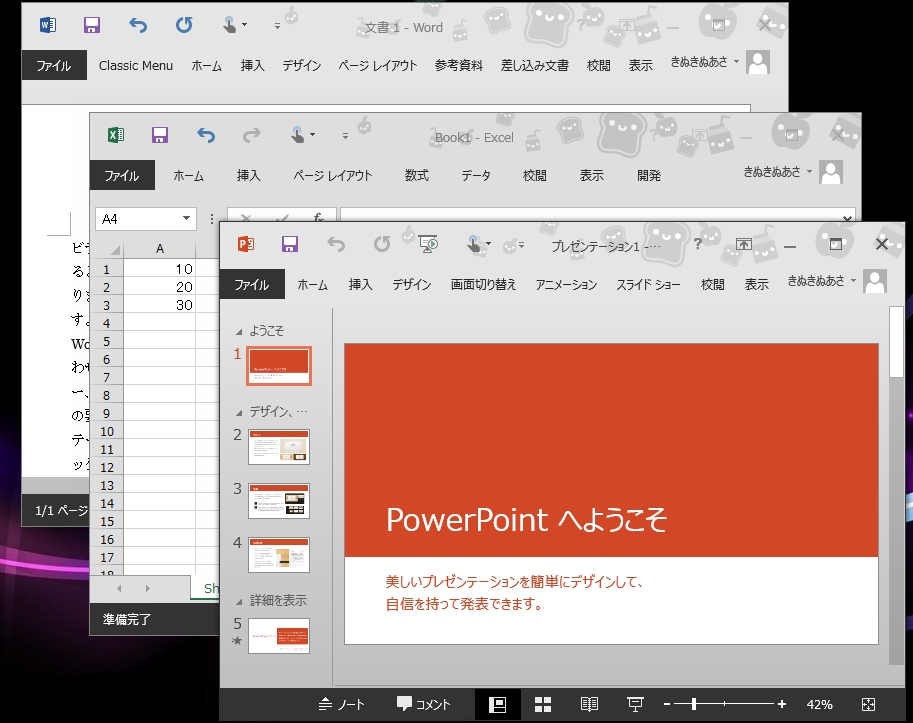Screen dimensions: 913x723
Task: Select slide 2 thumbnail
Action: [279, 447]
